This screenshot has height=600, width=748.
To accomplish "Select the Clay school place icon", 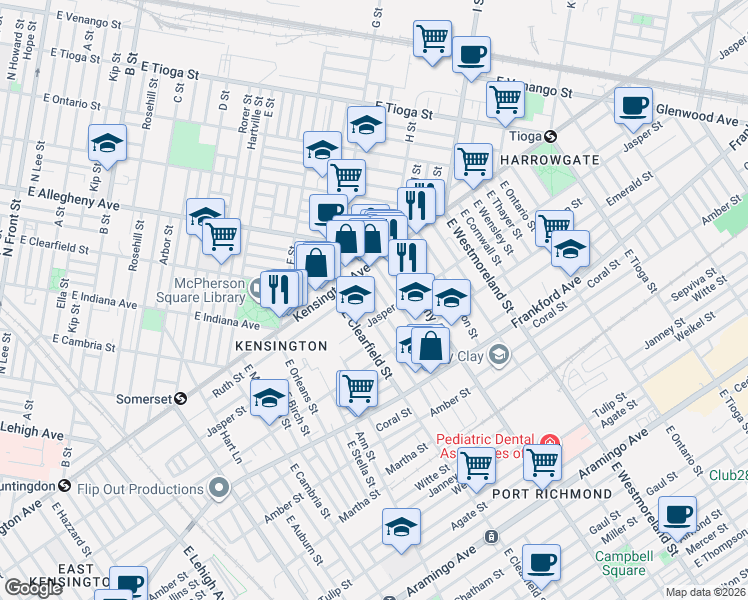I will [499, 354].
